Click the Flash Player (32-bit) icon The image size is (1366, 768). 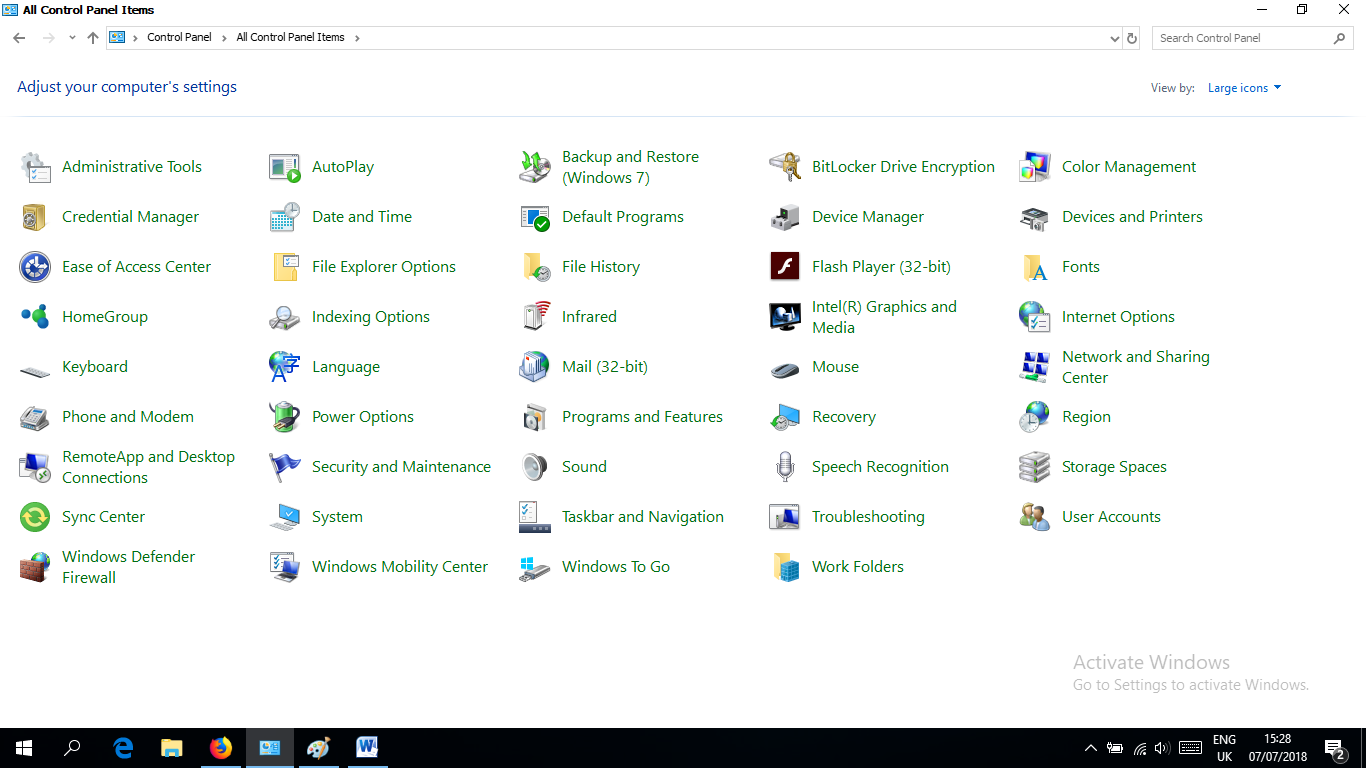click(x=785, y=267)
